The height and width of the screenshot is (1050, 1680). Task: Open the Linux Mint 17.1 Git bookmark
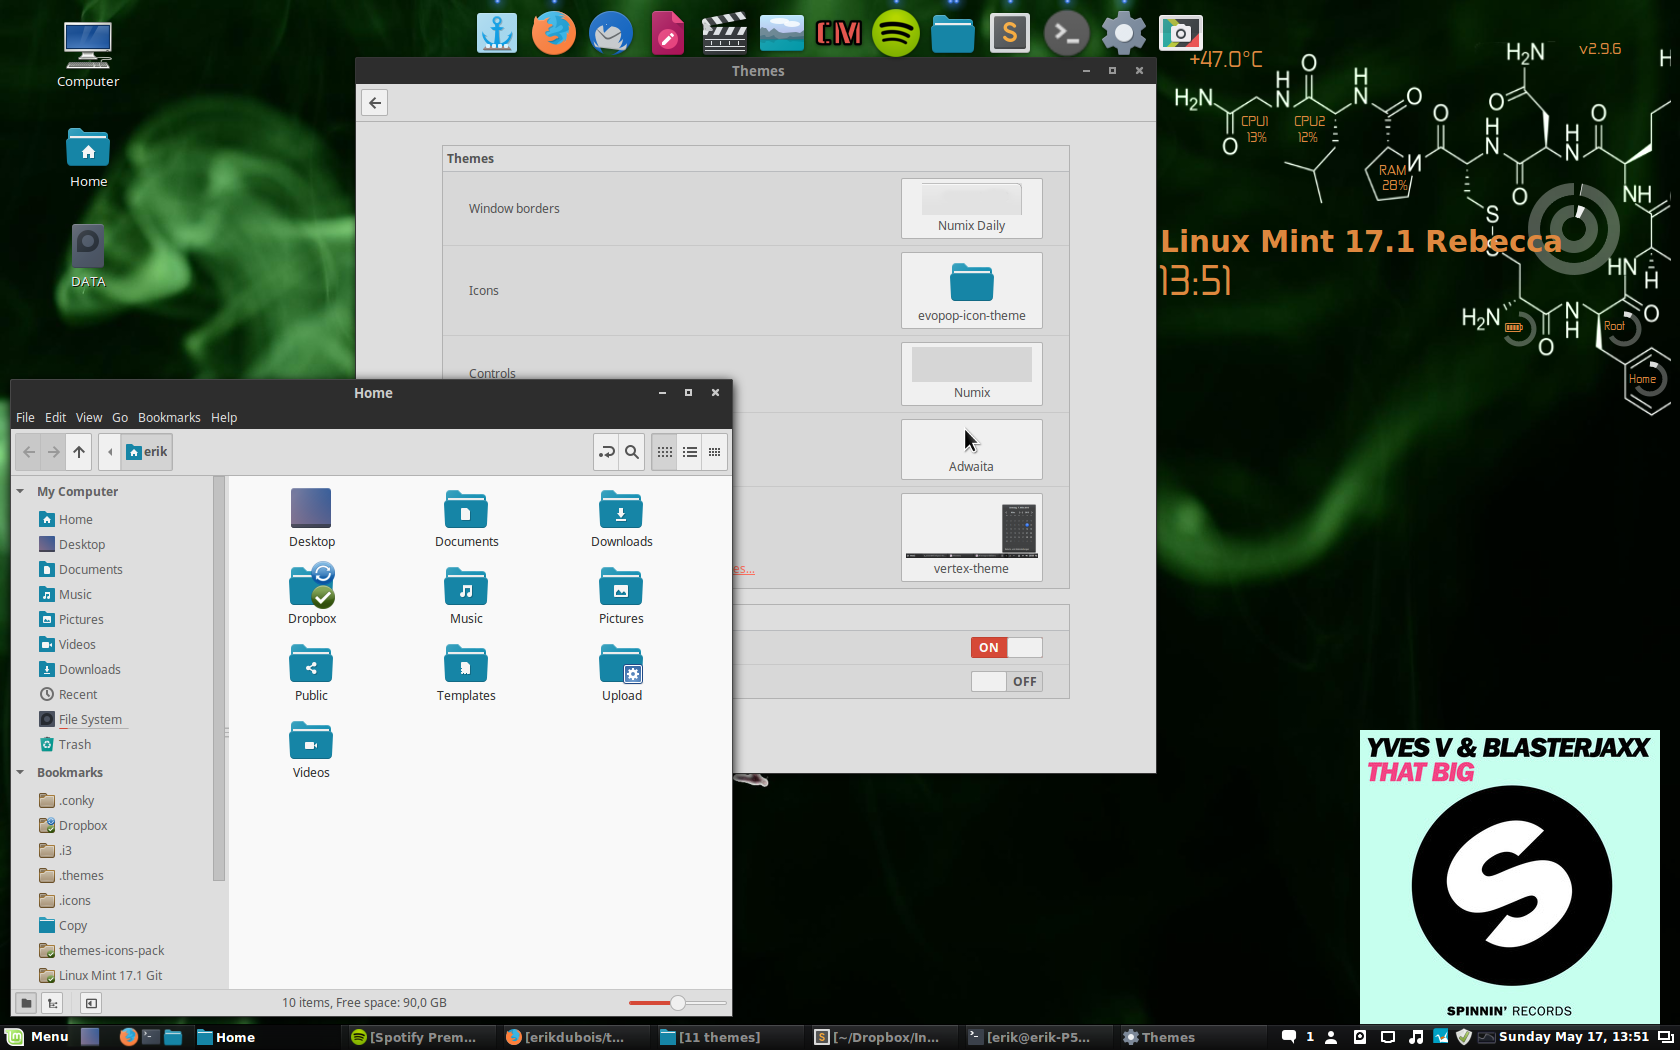click(x=100, y=975)
